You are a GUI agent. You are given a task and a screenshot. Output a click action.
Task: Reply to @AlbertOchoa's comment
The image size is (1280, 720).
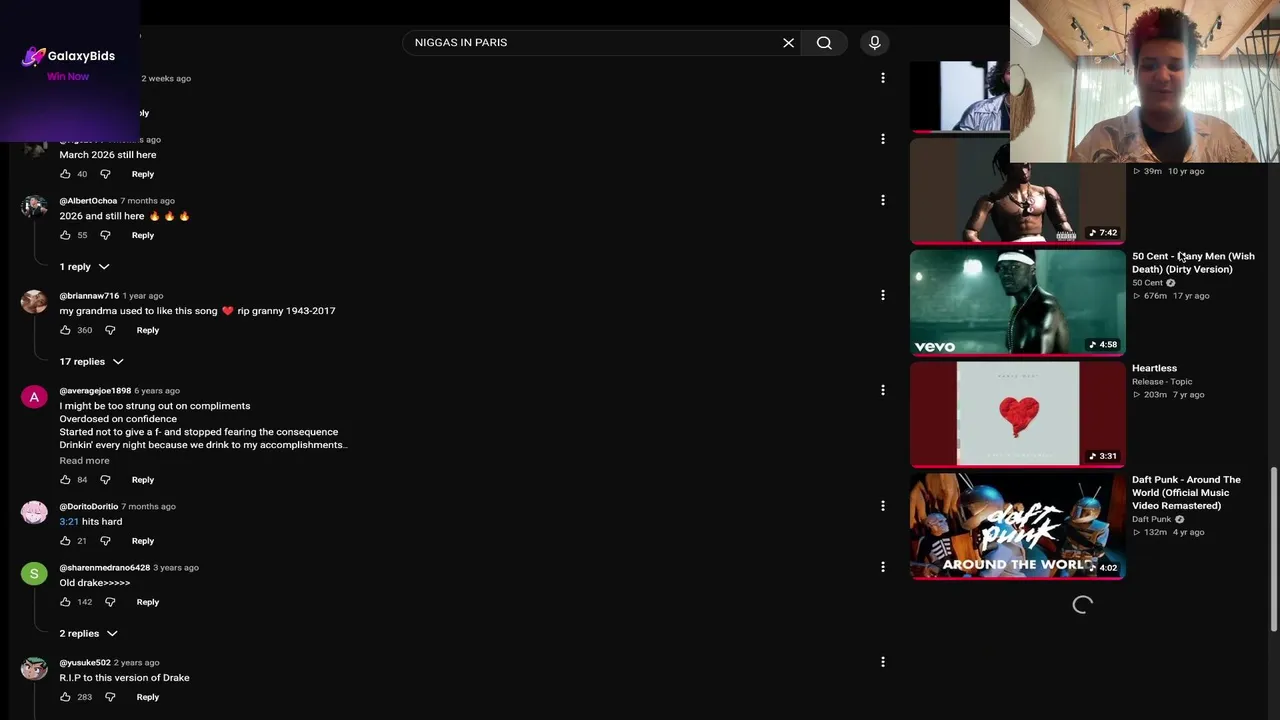(x=143, y=235)
